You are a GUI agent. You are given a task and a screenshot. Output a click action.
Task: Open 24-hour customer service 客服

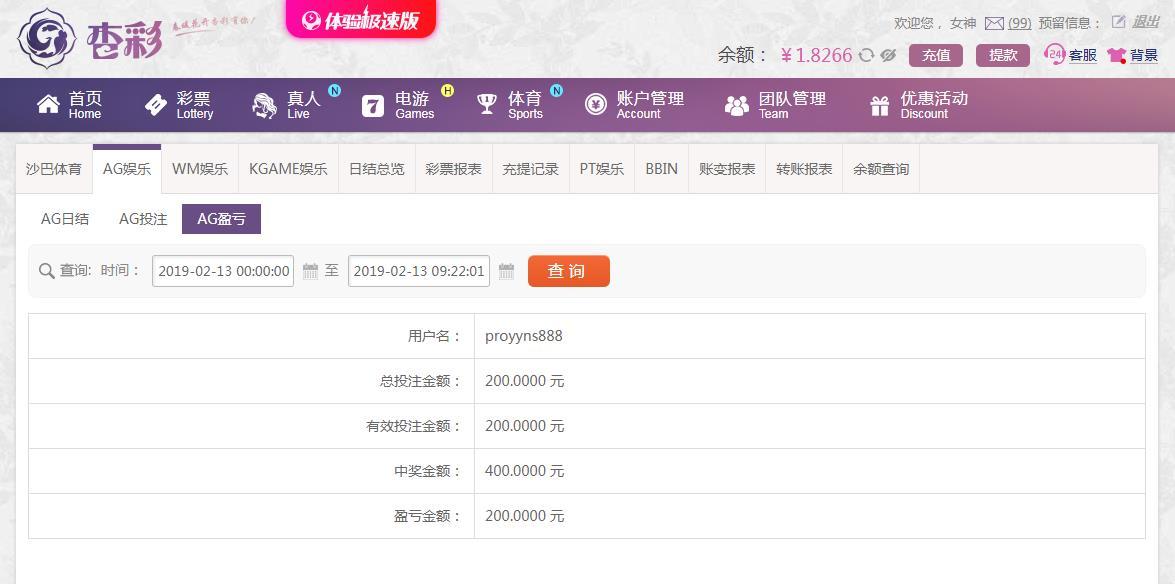[1071, 55]
